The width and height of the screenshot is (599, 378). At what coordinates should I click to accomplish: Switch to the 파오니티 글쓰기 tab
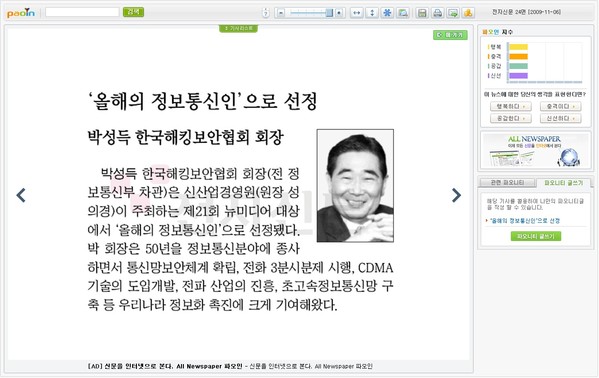563,183
